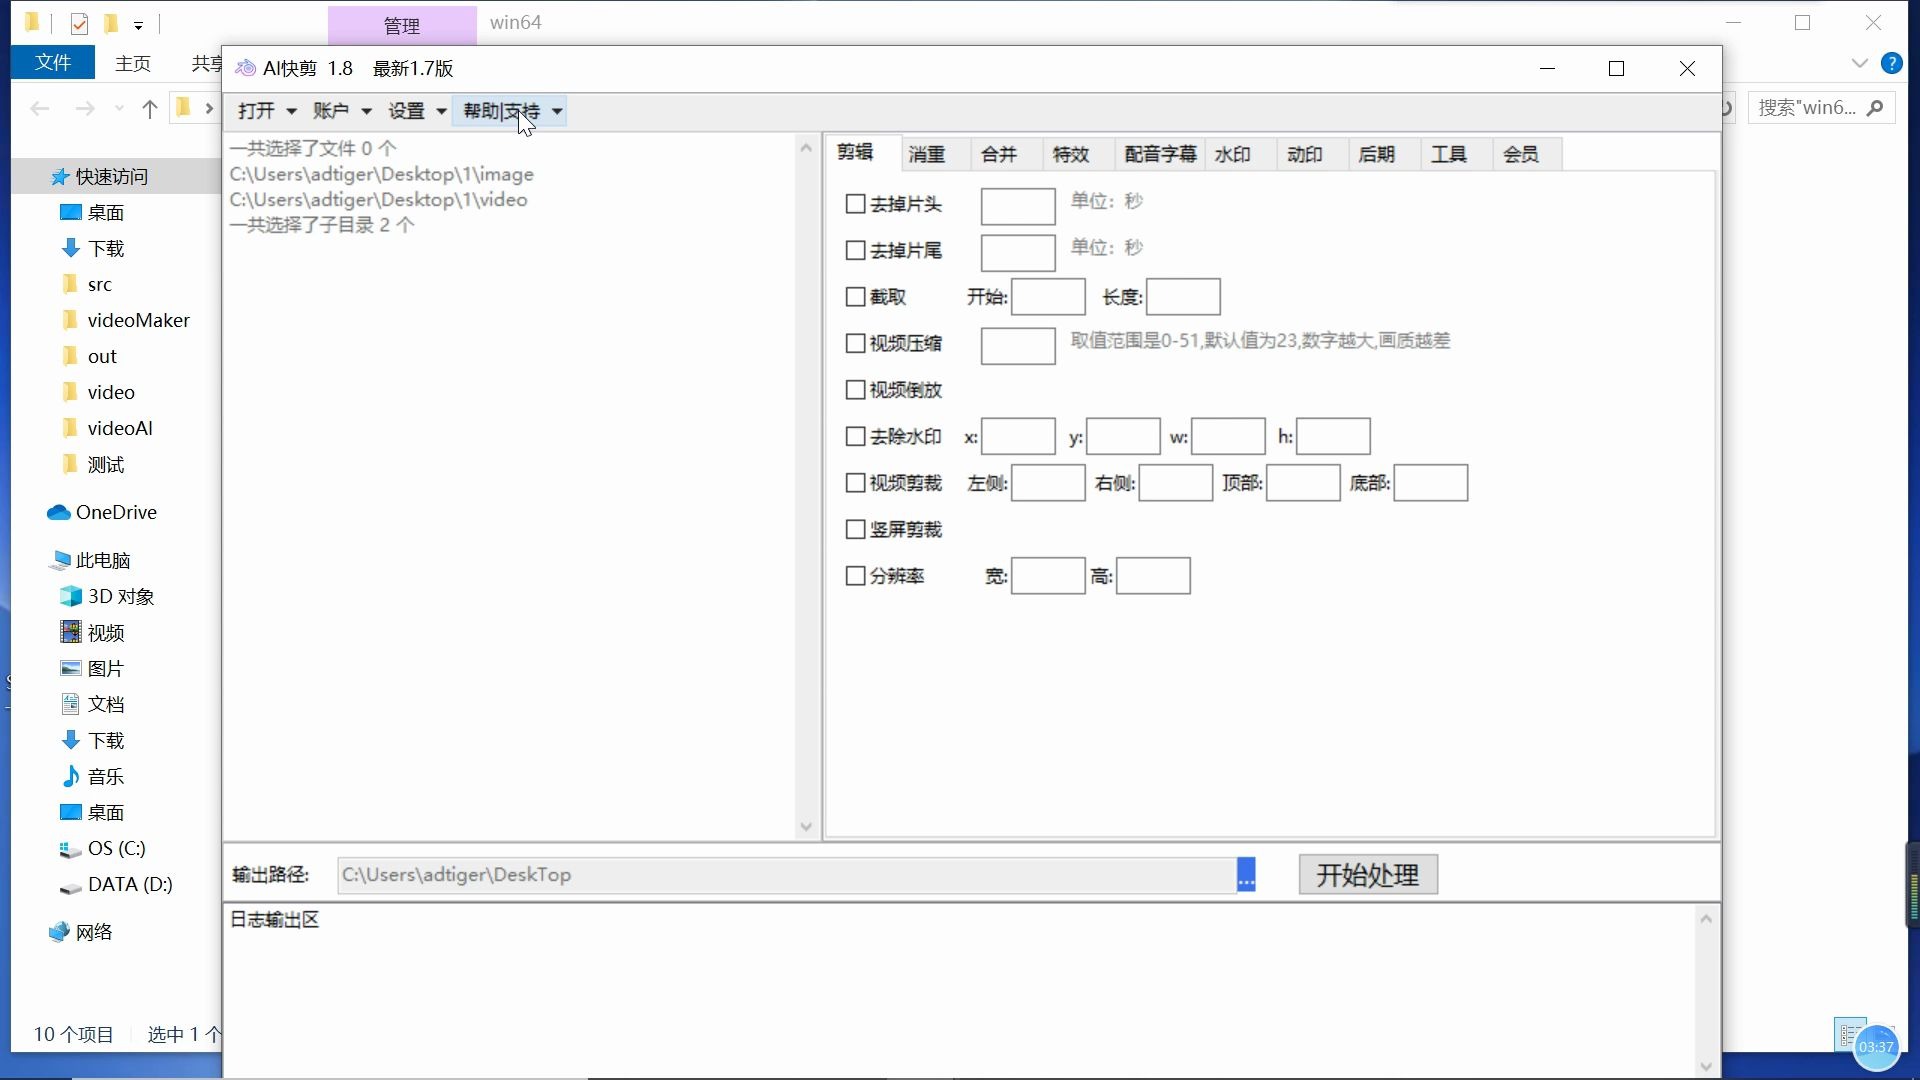Click the 图片 pictures icon
This screenshot has height=1080, width=1920.
pyautogui.click(x=70, y=668)
